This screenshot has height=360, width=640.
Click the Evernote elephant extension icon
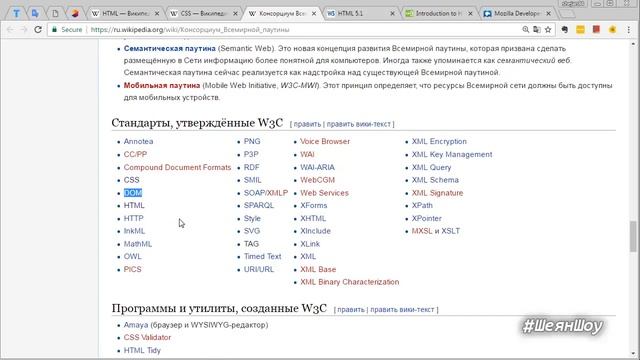(x=564, y=29)
